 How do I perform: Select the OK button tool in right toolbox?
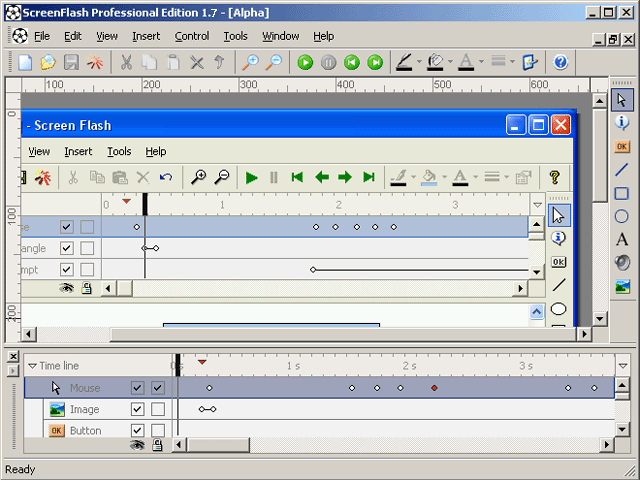click(622, 147)
